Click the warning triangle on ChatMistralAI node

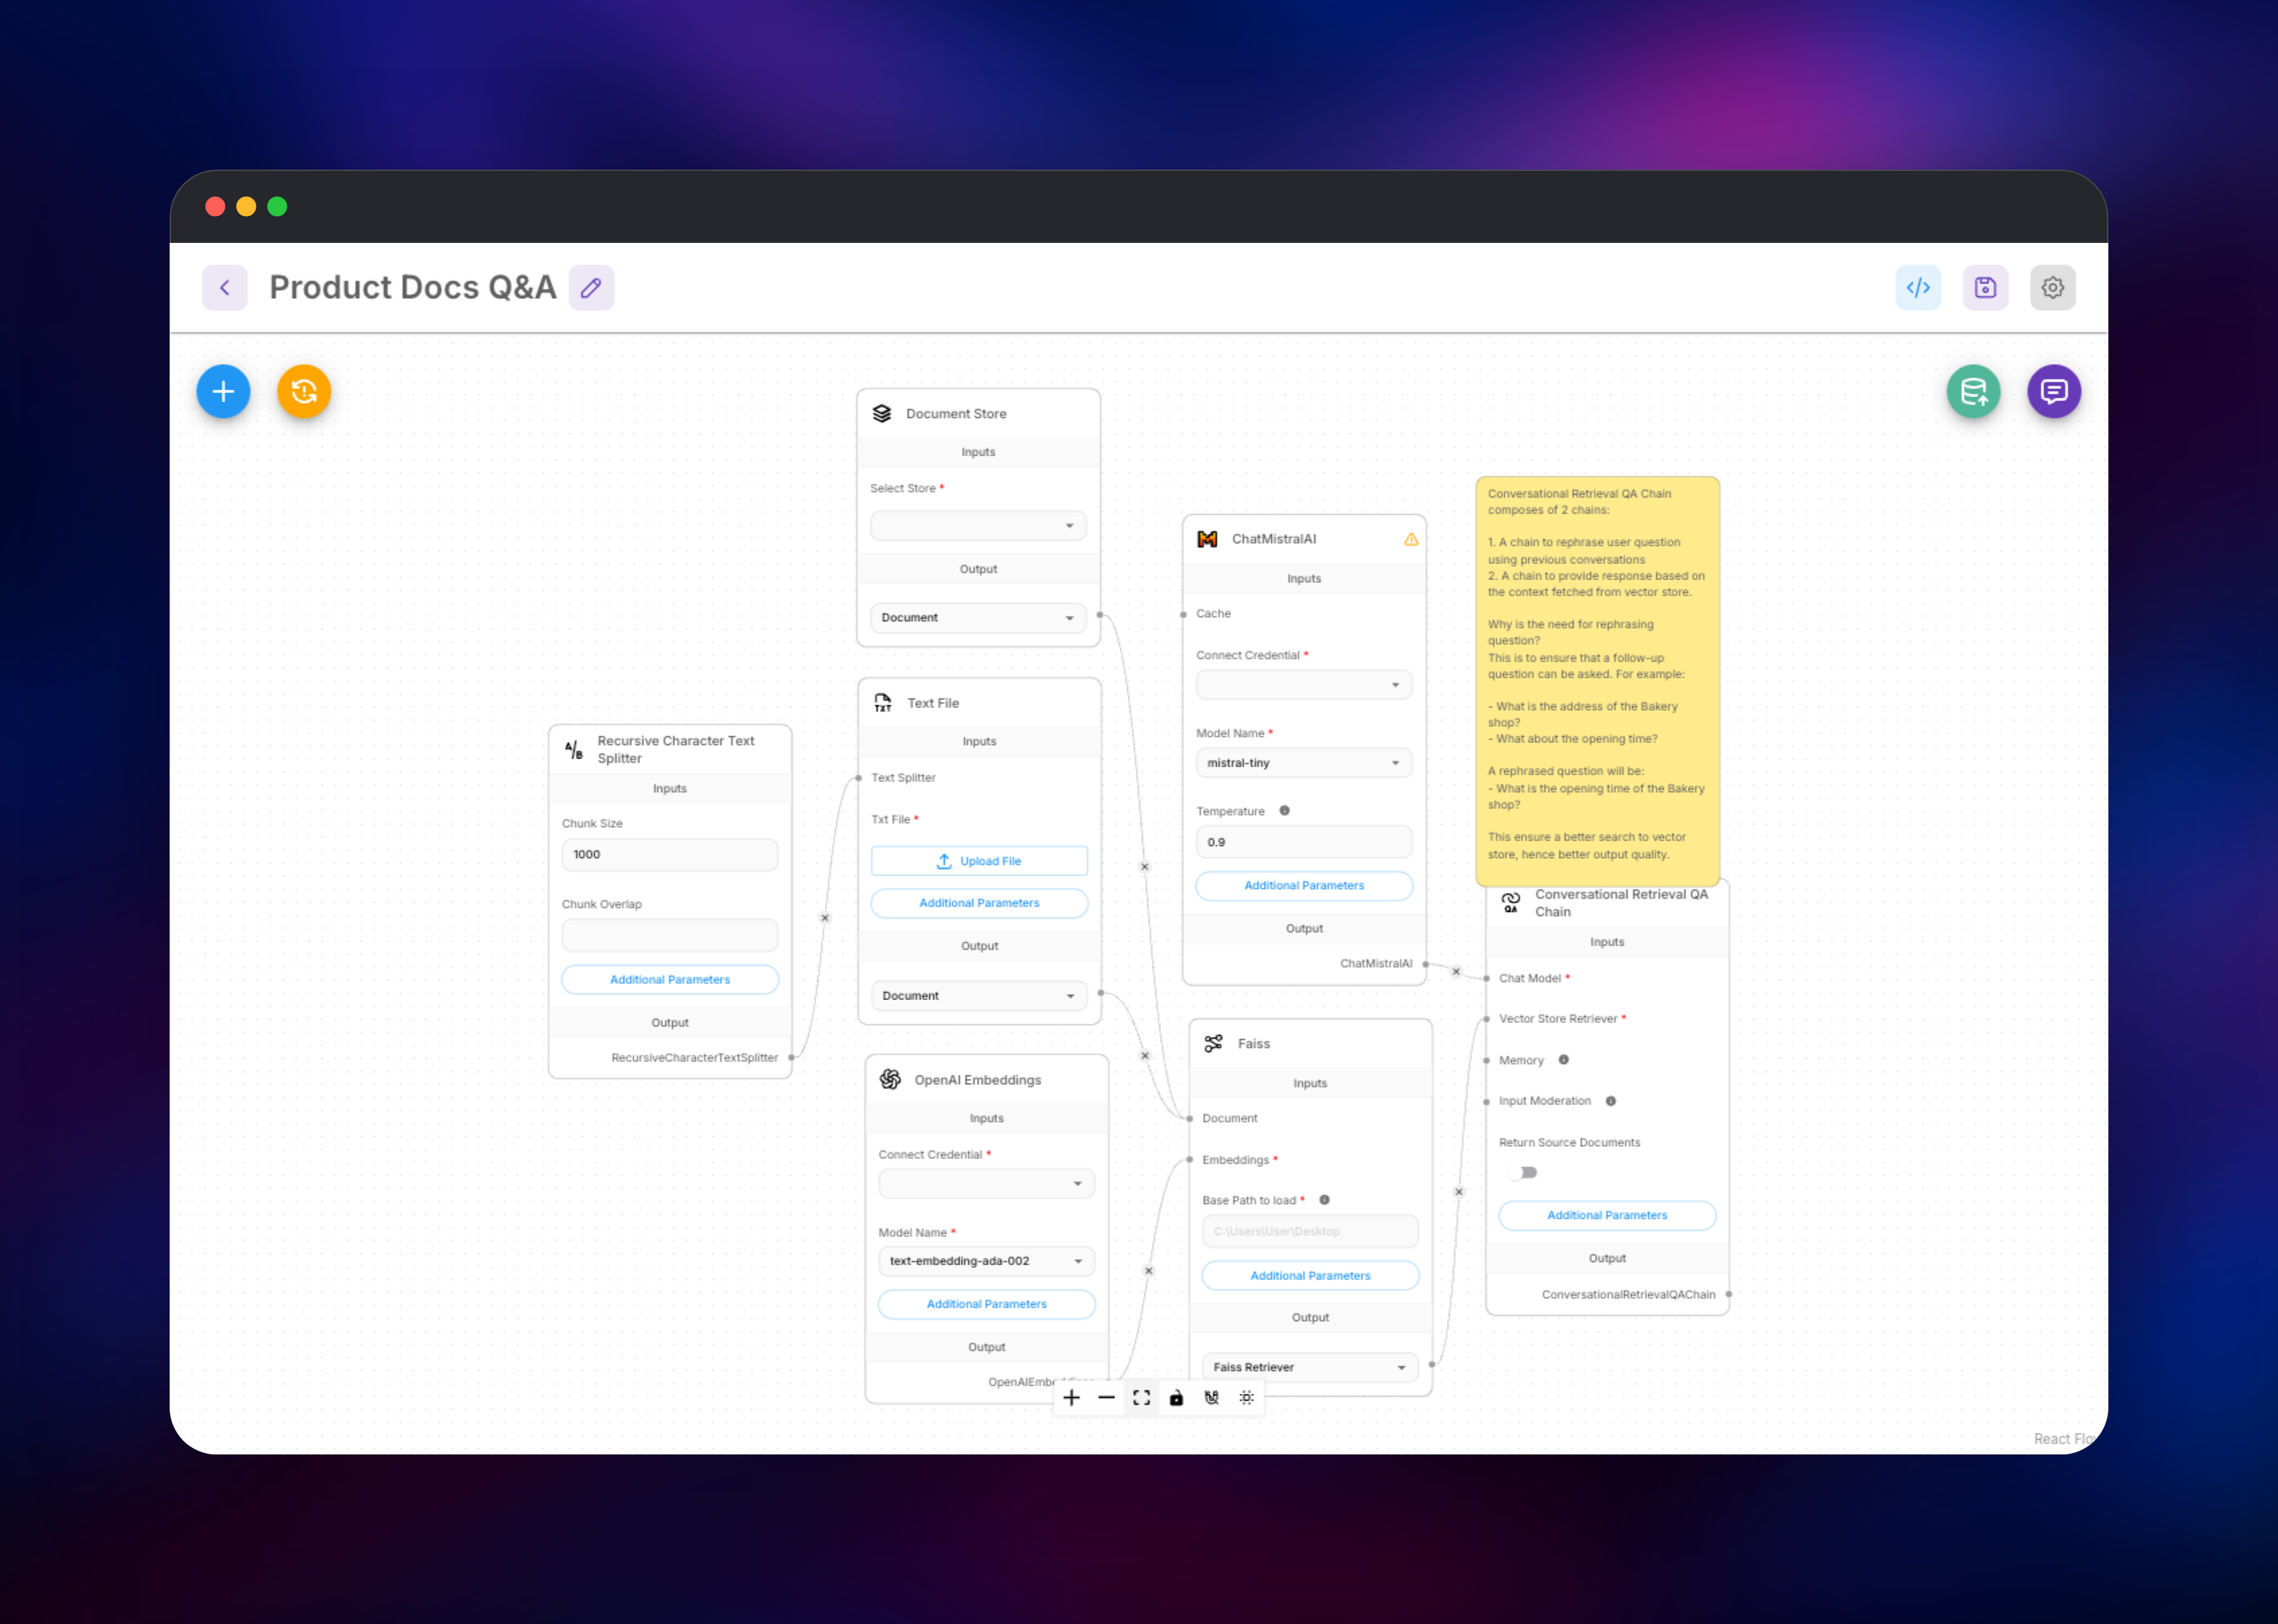[1410, 539]
